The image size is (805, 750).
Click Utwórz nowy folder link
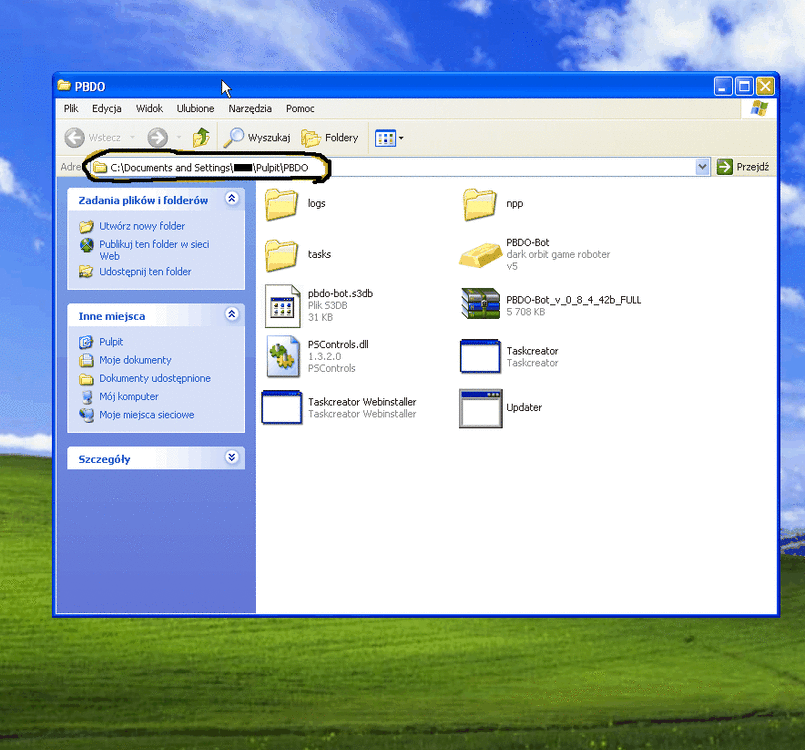142,226
